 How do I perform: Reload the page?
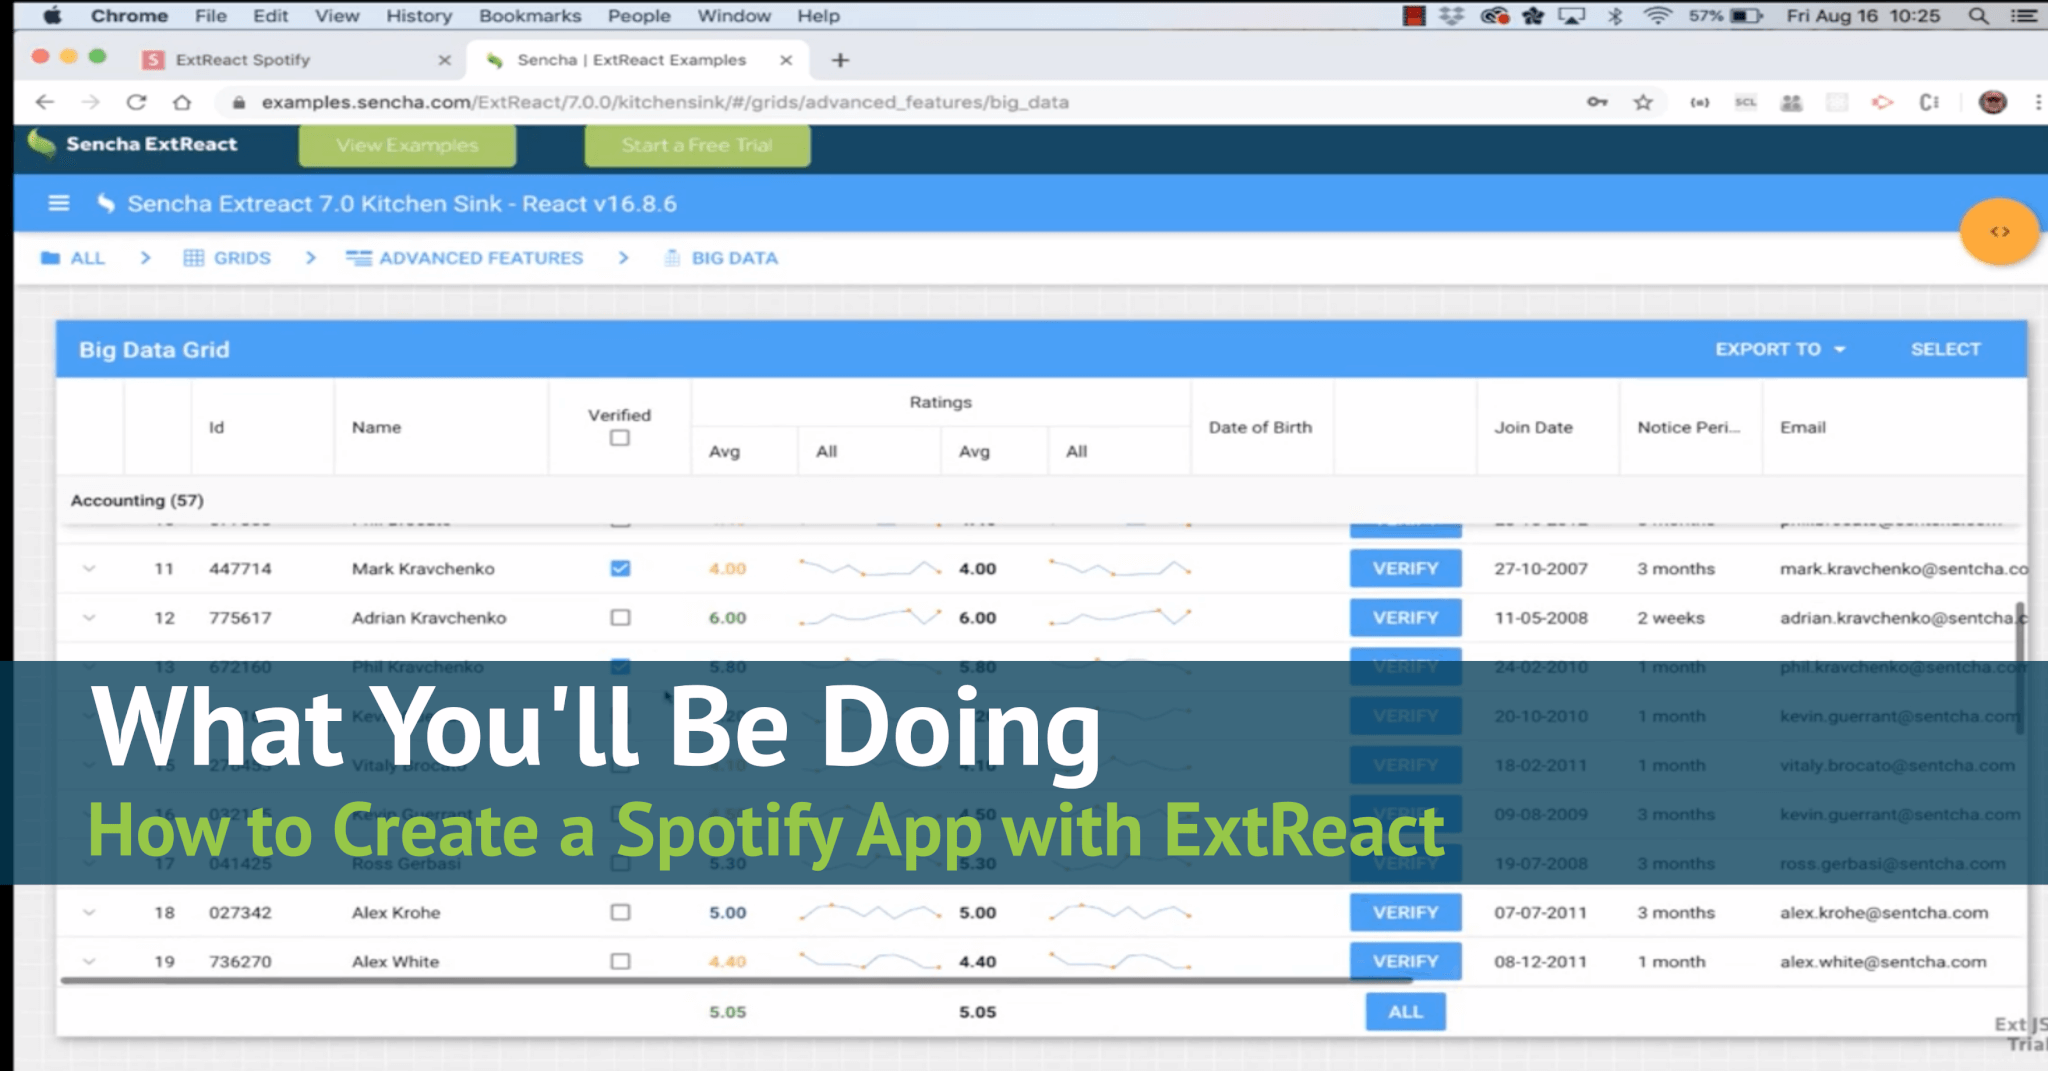[x=137, y=102]
